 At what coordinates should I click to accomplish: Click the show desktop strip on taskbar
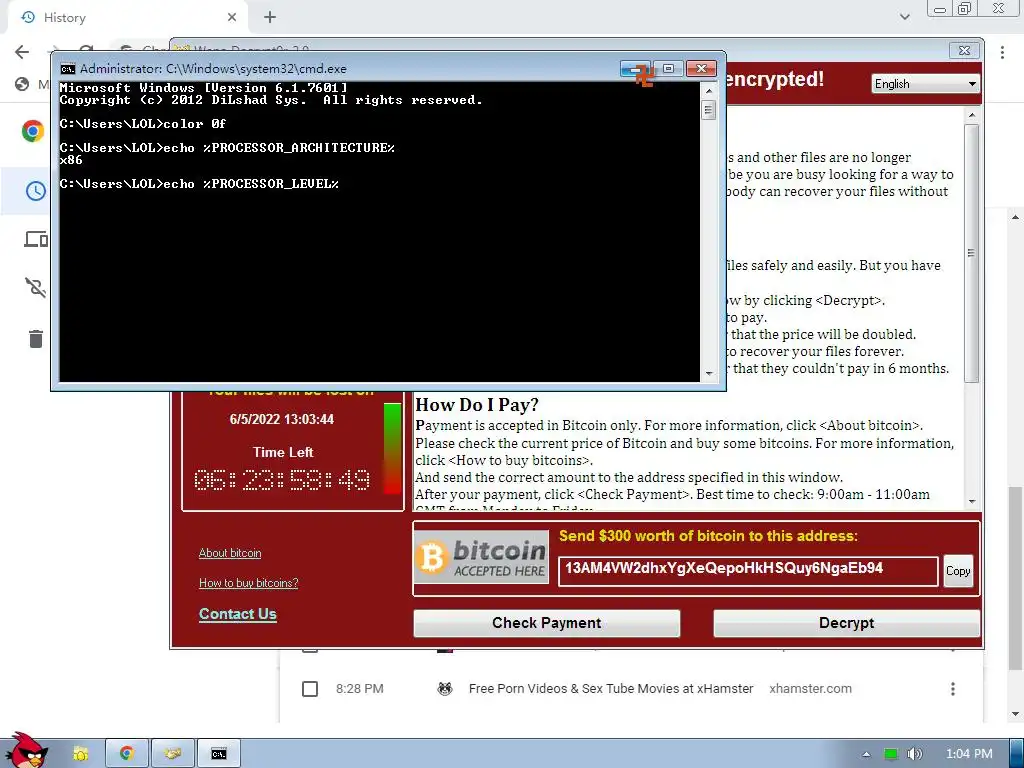pos(1019,754)
